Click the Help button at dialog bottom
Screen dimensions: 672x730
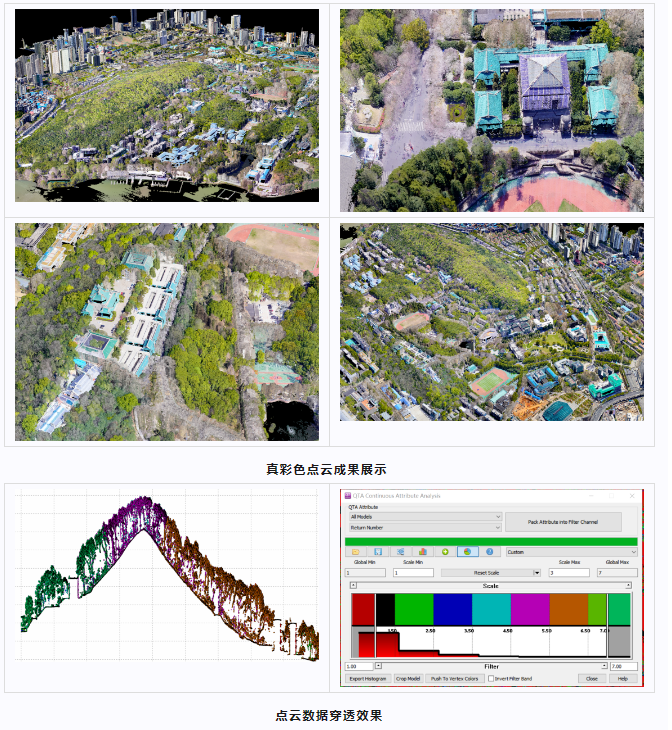(623, 679)
